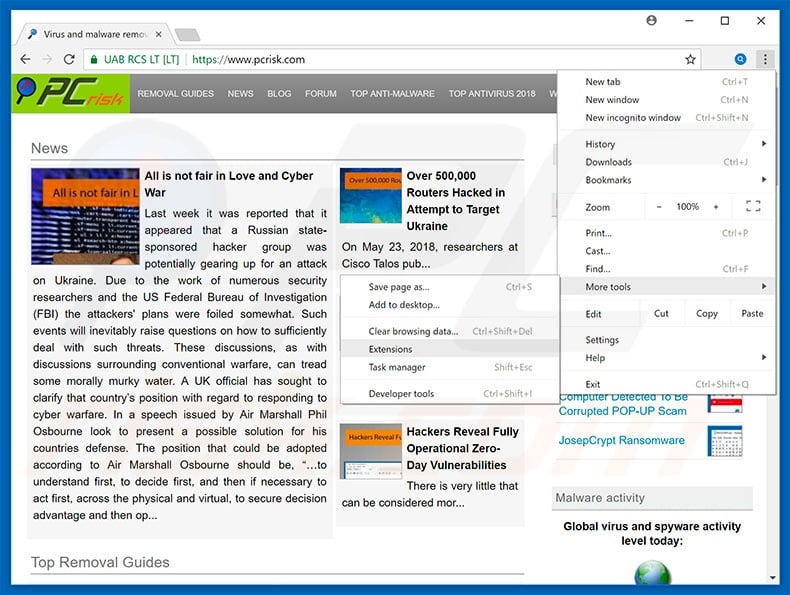Viewport: 790px width, 595px height.
Task: Open Developer tools from the submenu
Action: point(450,393)
